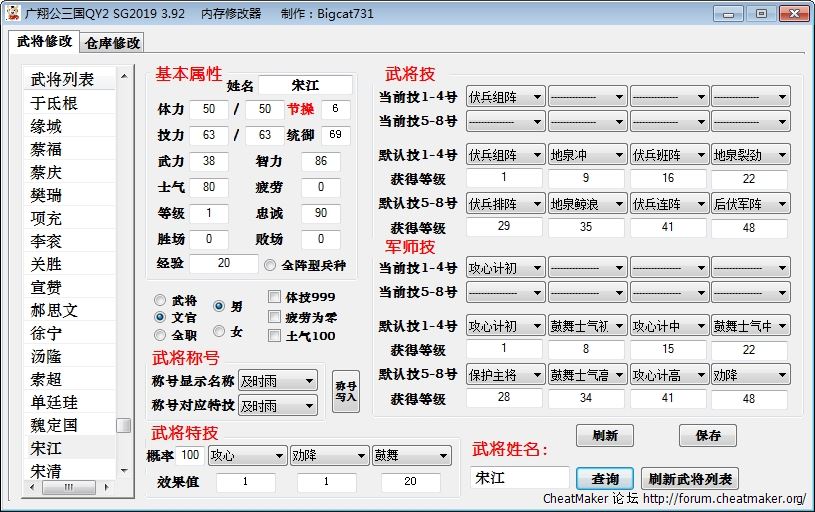Select the 全阵型兵种 radio option
The height and width of the screenshot is (512, 815).
point(271,265)
